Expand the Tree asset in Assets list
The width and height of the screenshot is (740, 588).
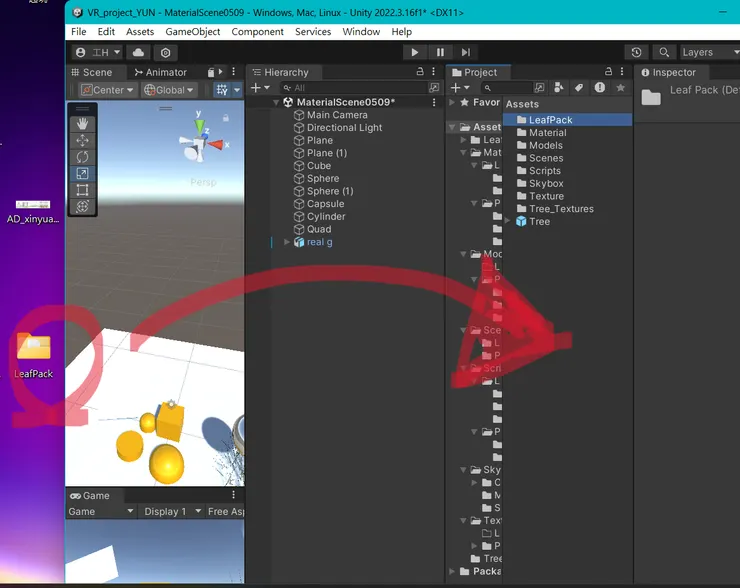coord(508,221)
